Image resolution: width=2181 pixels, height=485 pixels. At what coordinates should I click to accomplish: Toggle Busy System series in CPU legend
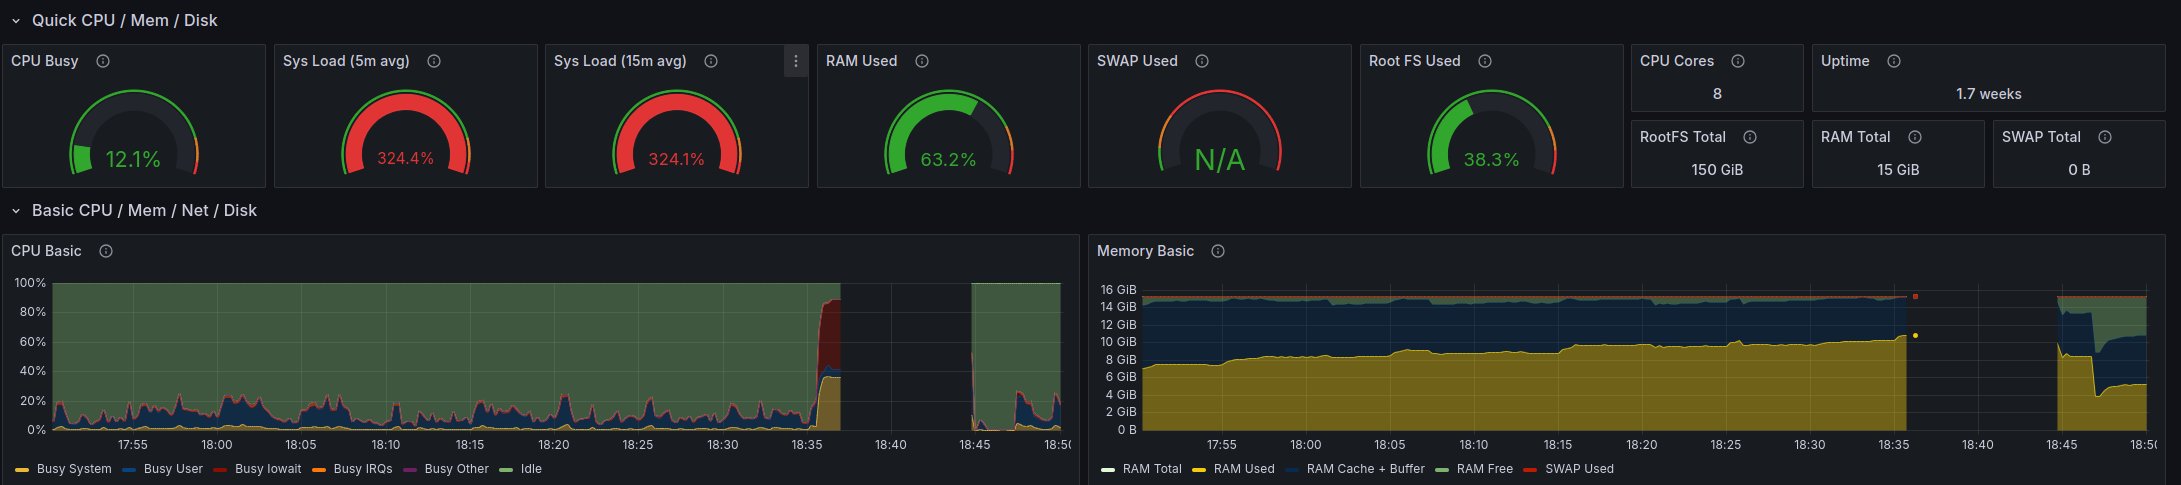click(74, 469)
